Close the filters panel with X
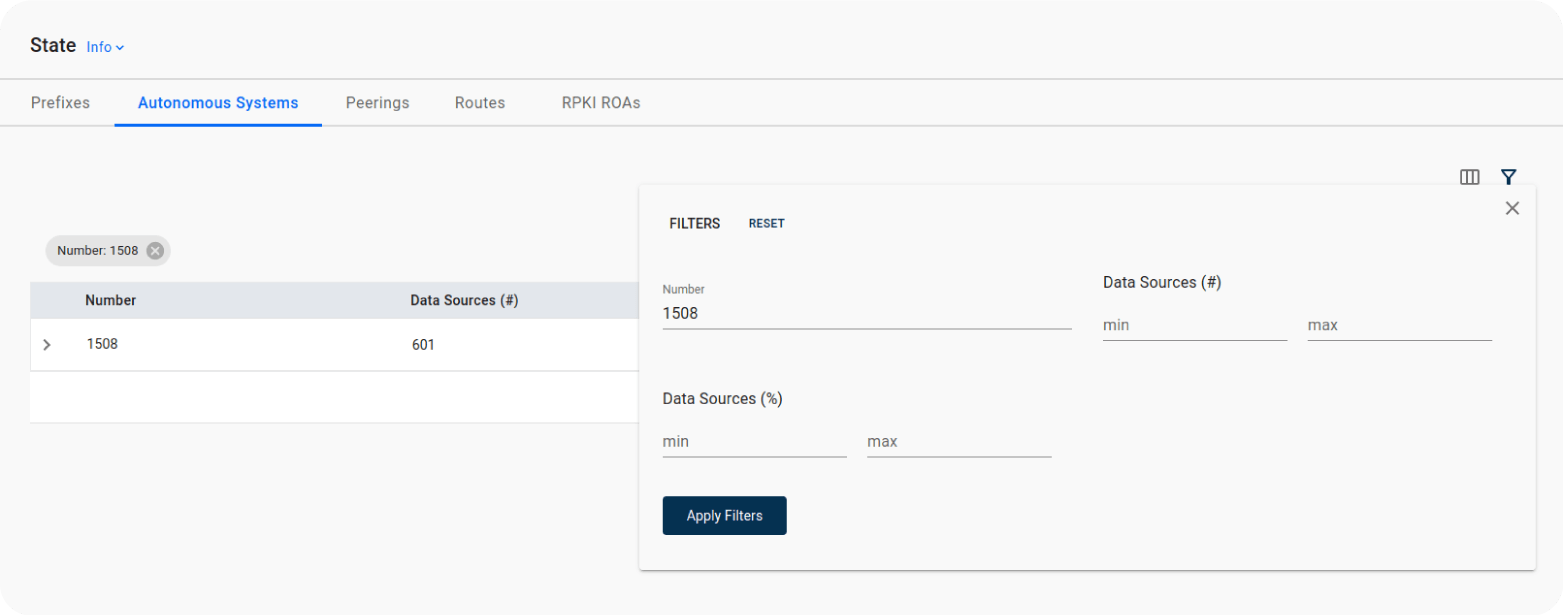This screenshot has height=615, width=1563. click(x=1512, y=208)
